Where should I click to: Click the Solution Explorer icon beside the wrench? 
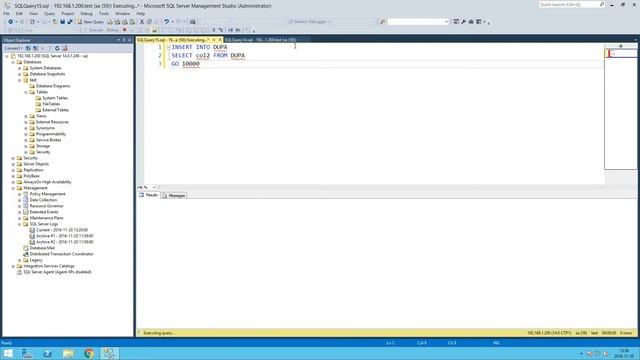456,22
